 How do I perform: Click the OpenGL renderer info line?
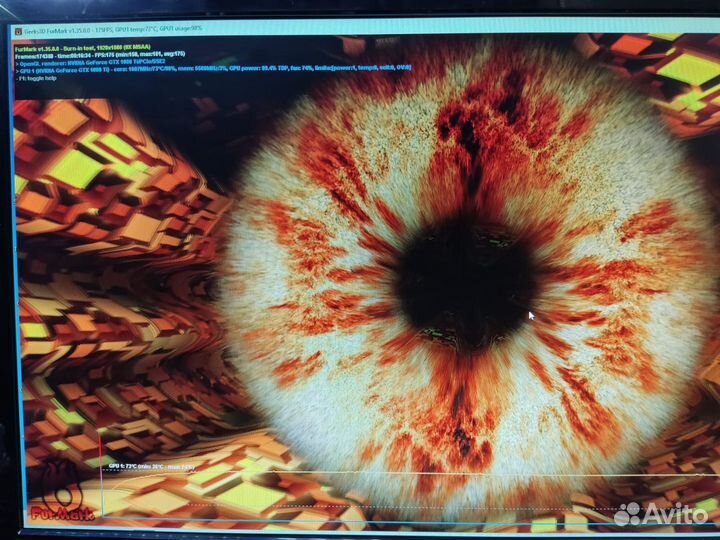[90, 61]
